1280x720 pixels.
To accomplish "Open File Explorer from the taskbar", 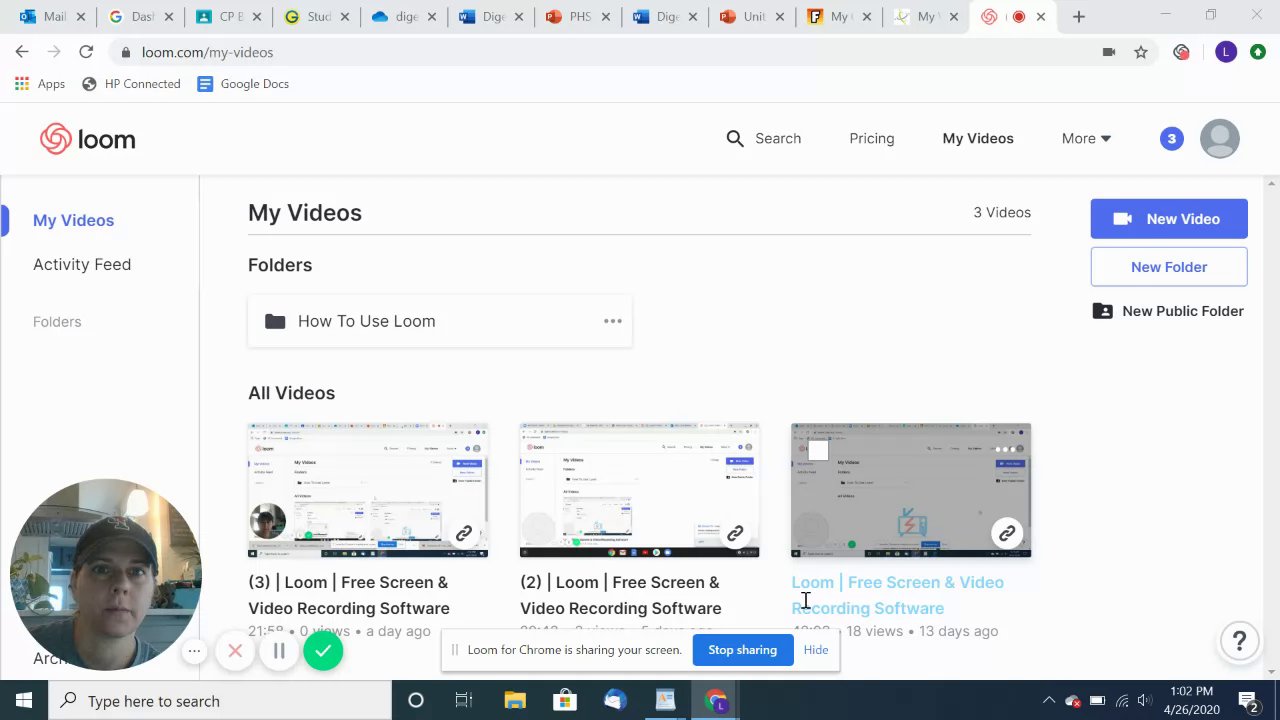I will (514, 700).
